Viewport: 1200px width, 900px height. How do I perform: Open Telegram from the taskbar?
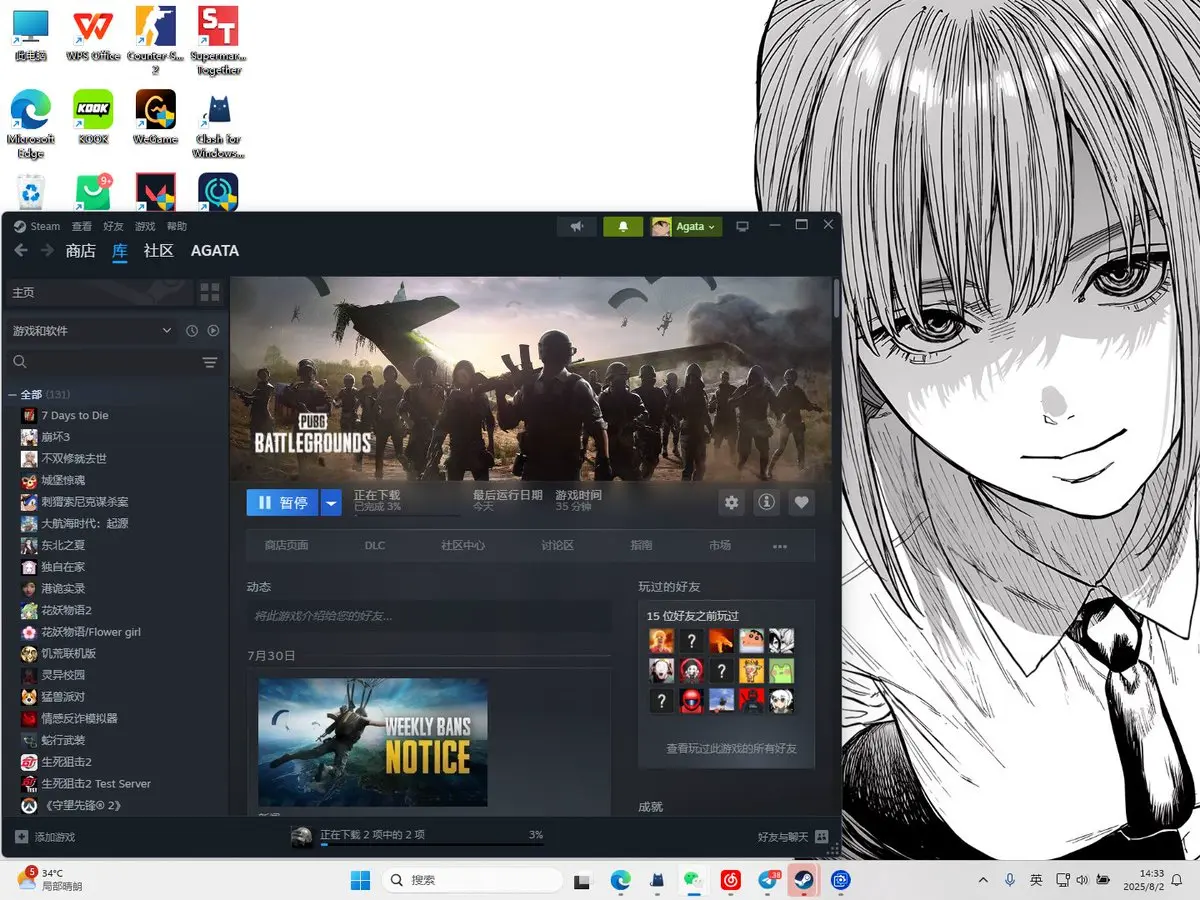(x=768, y=880)
